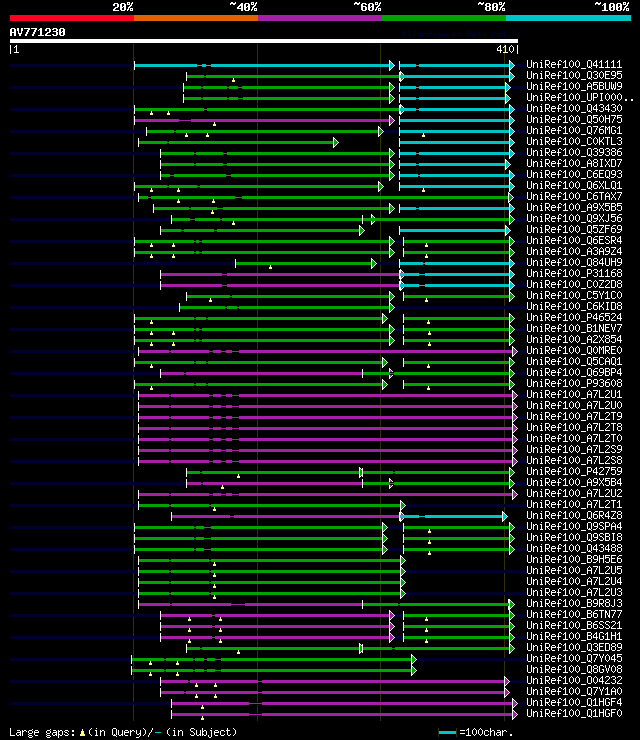Click the UniRef100_Q5CAQ1 label
Screen dimensions: 640x740
574,362
